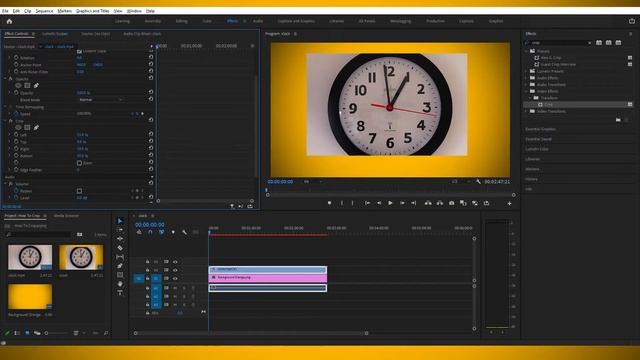Open the Lumetri Color panel
The height and width of the screenshot is (360, 640).
point(537,149)
